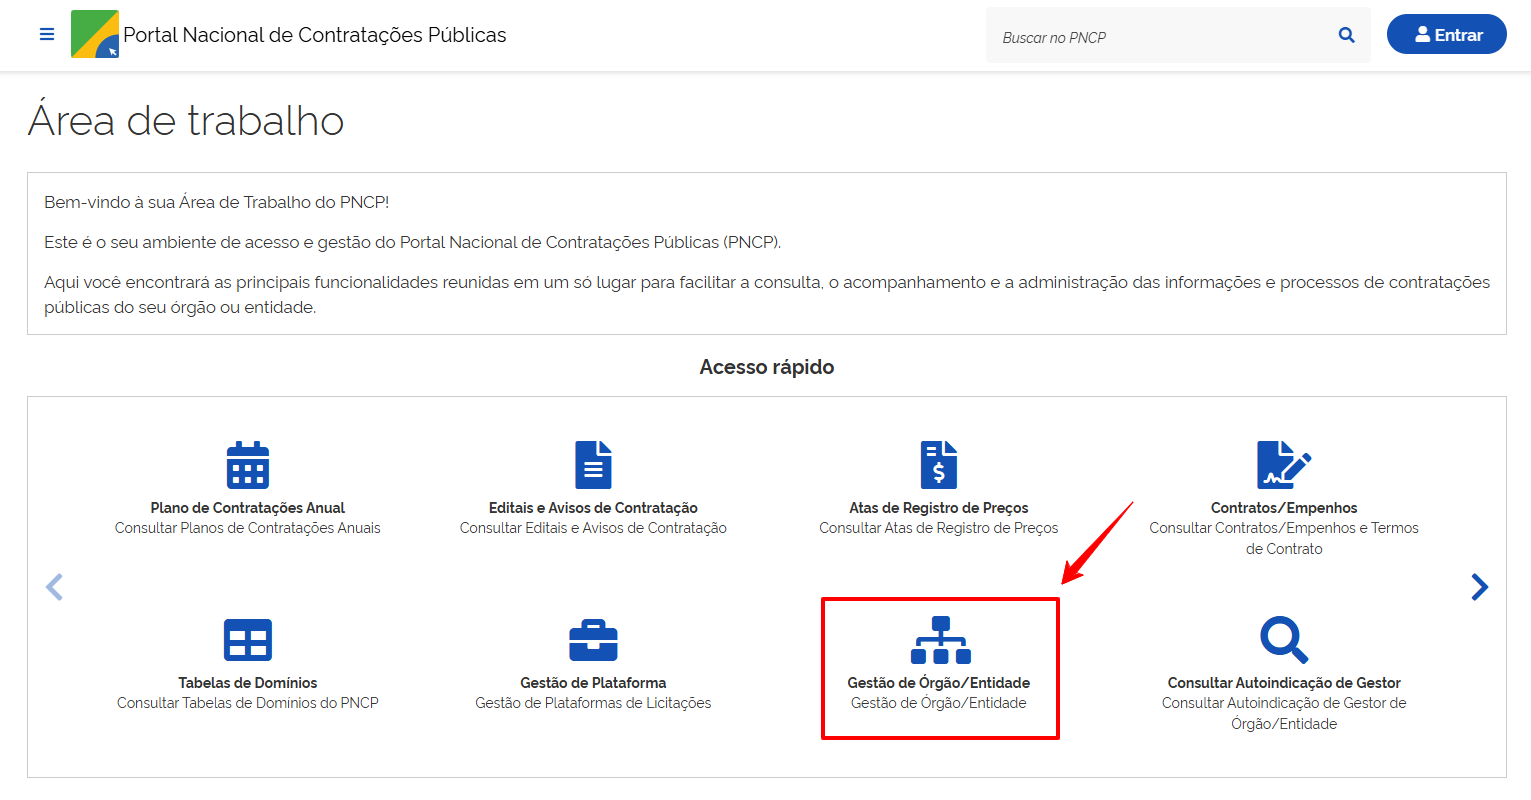Select the Gestão de Órgão/Entidade hierarchy icon
Screen dimensions: 1531x800
pyautogui.click(x=939, y=640)
